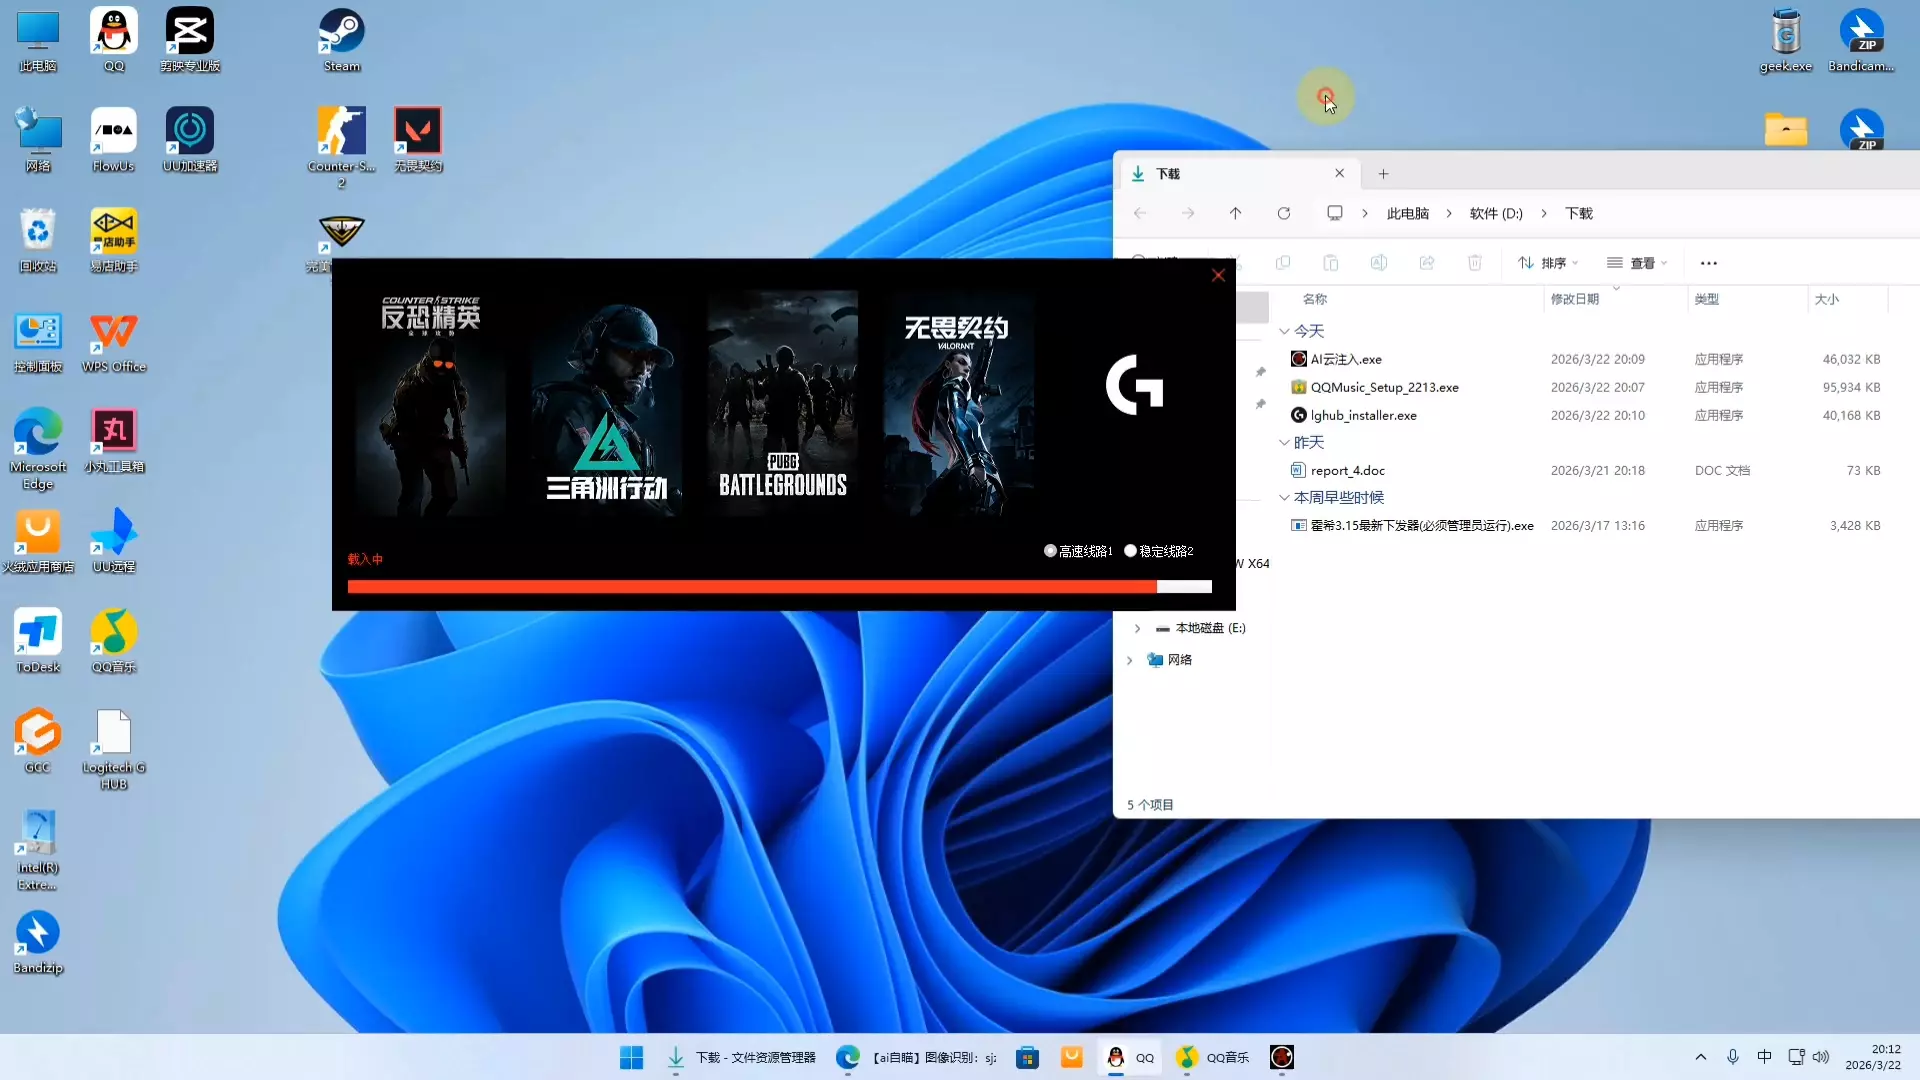Switch to 下载 - 文件资源管理器 taskbar item
Screen dimensions: 1920x1080
[x=741, y=1057]
